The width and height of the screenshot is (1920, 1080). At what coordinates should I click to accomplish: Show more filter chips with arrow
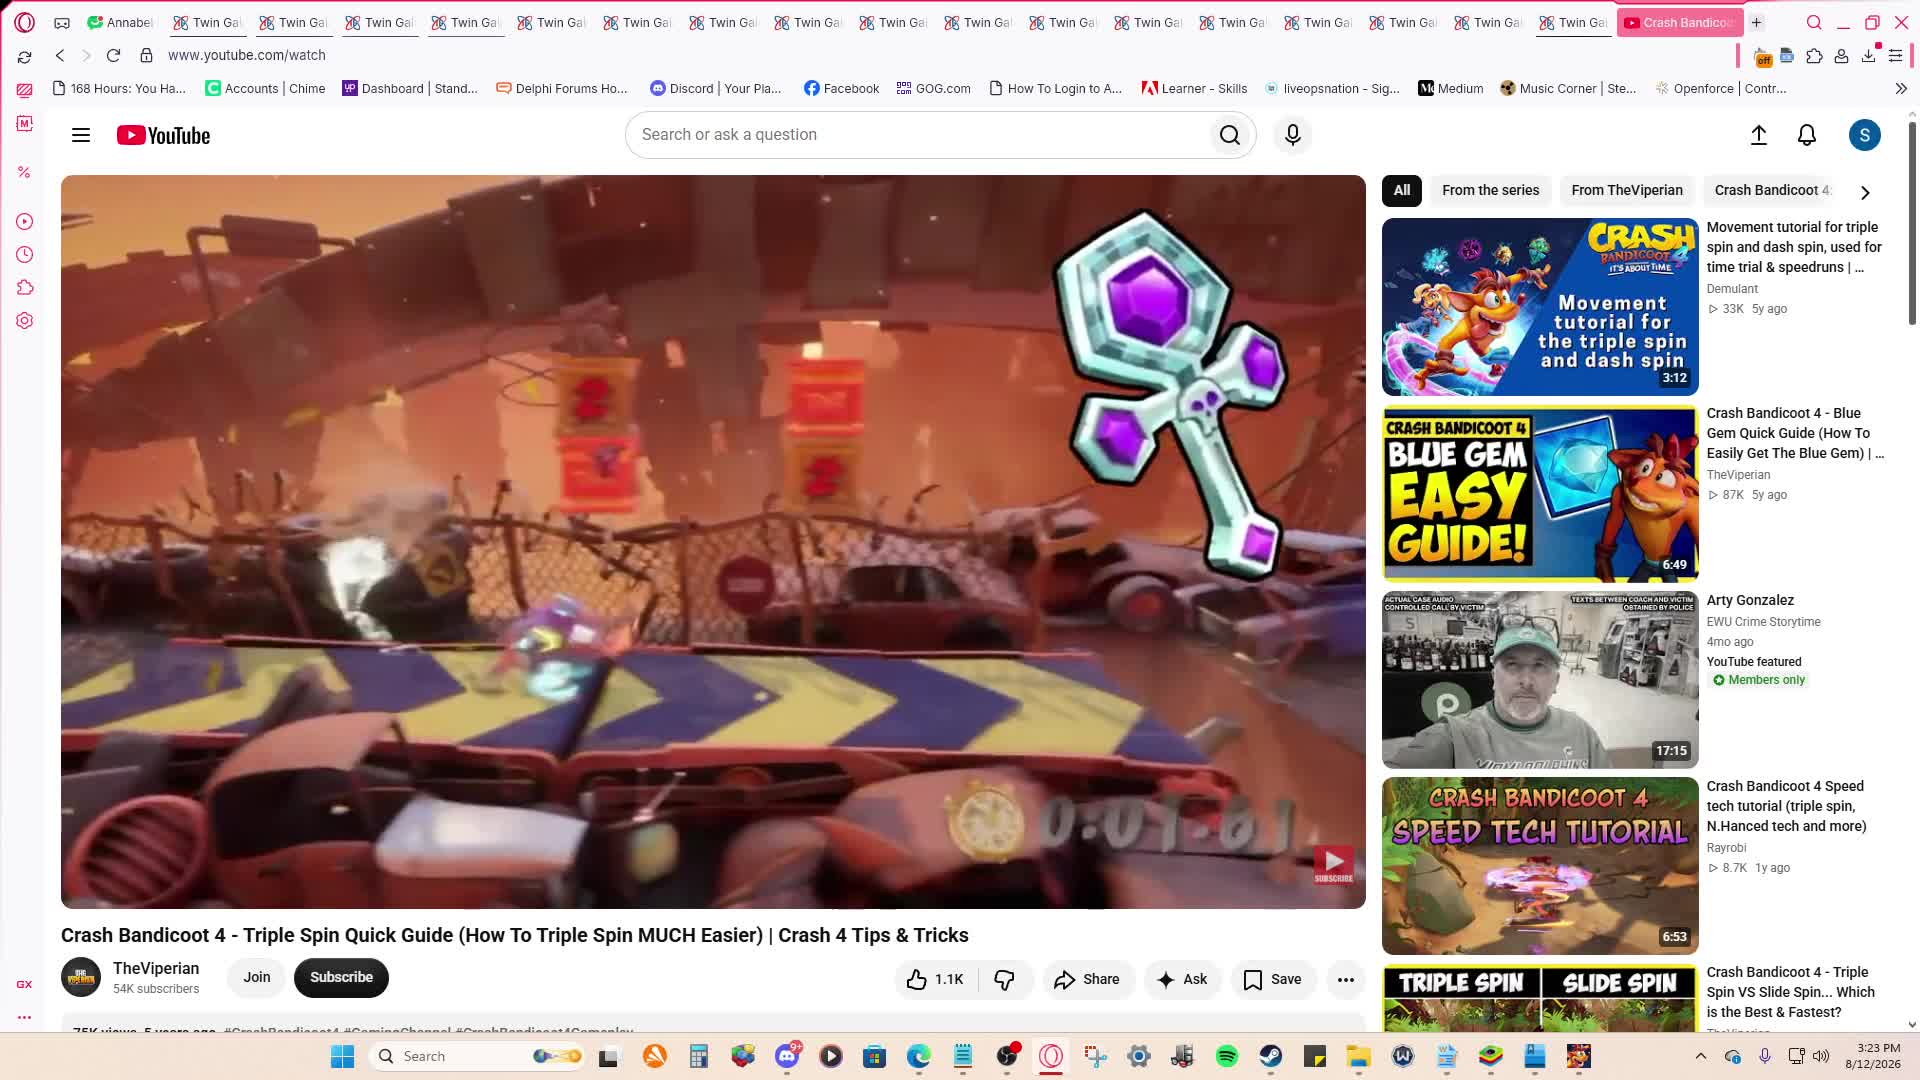[x=1865, y=192]
